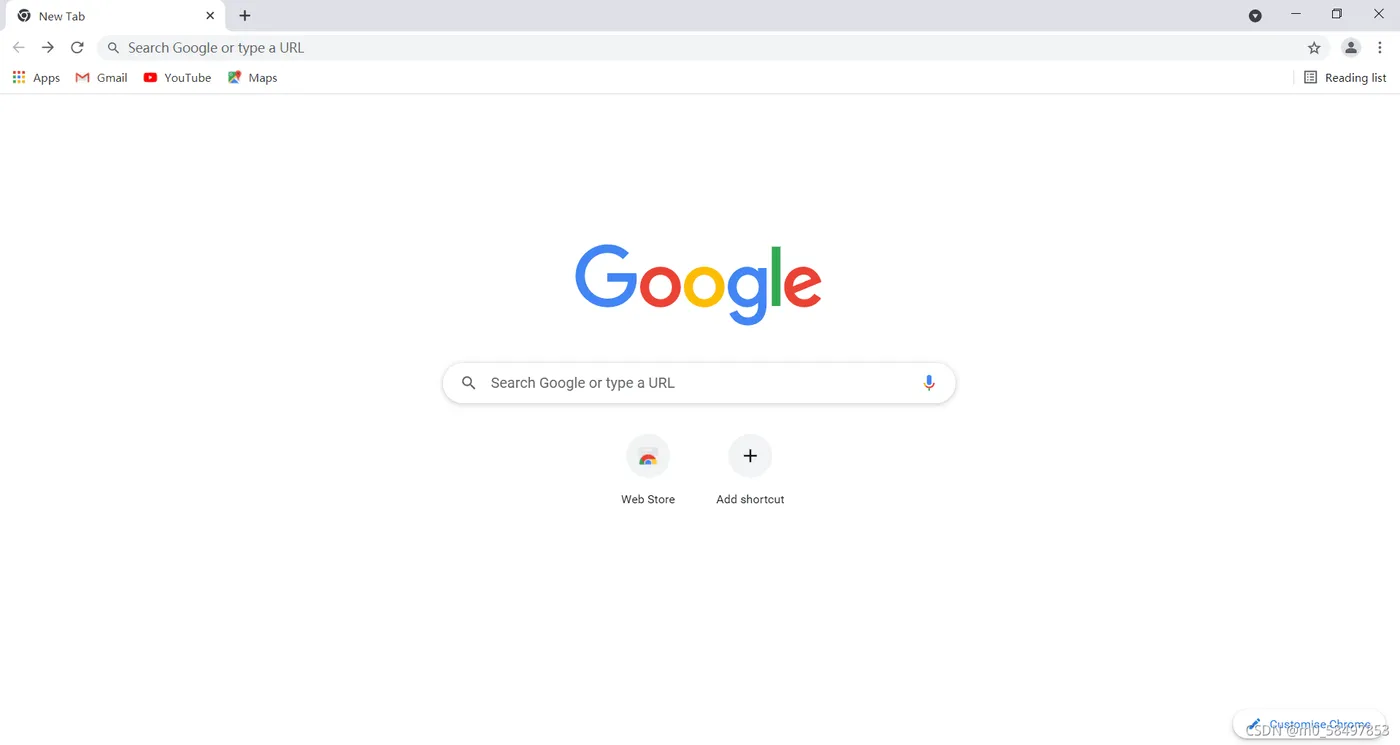Open the profile avatar icon
Viewport: 1400px width, 745px height.
1350,47
